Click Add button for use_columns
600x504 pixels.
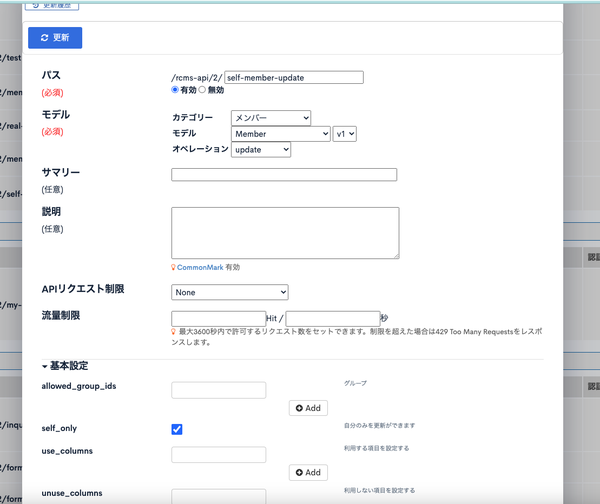(308, 472)
